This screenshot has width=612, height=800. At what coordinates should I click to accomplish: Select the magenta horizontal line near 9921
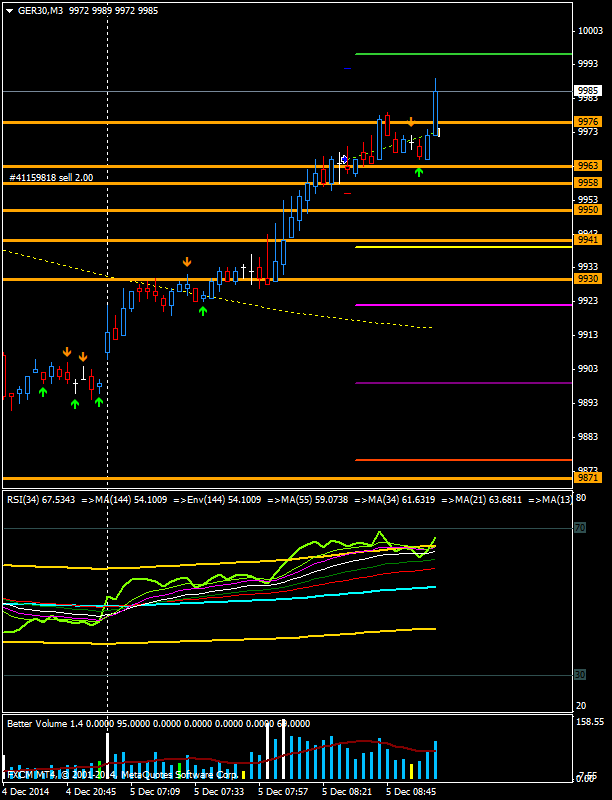tap(460, 305)
